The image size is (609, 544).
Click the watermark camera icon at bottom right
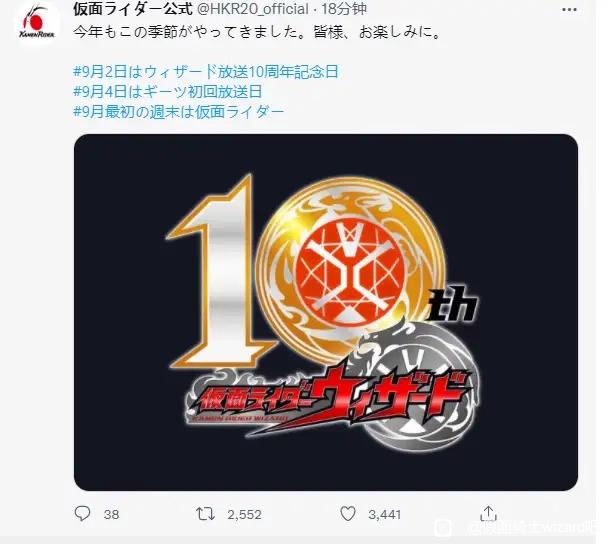click(442, 528)
